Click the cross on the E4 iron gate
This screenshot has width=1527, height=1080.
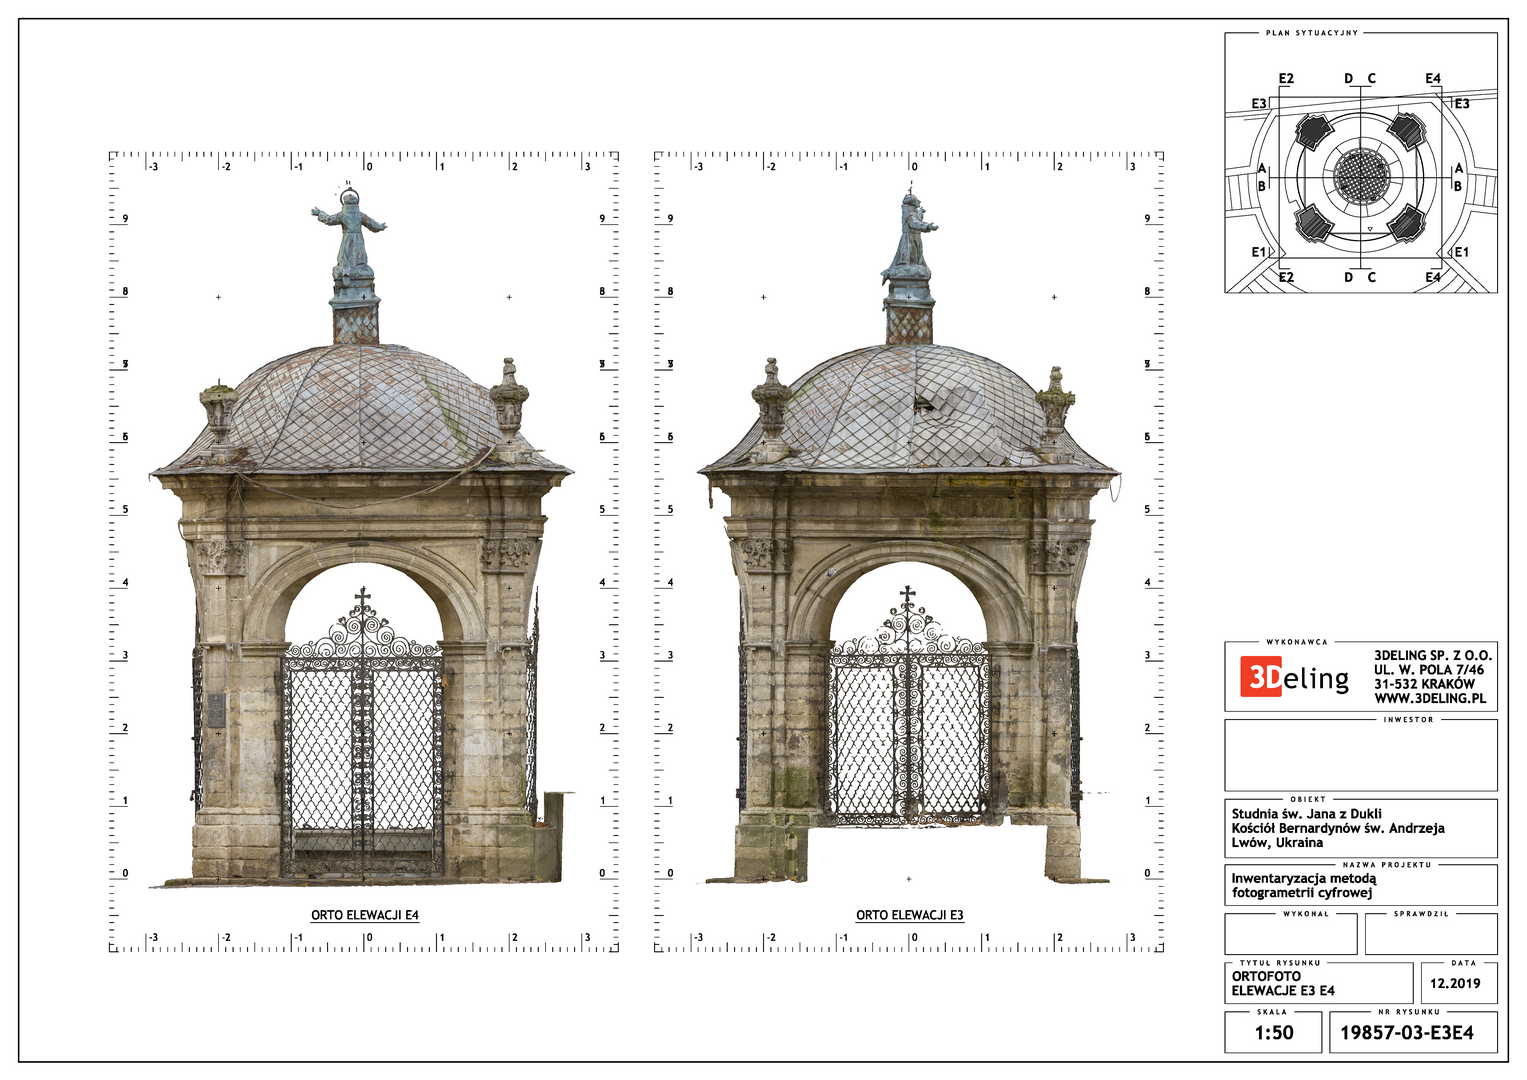pos(362,600)
